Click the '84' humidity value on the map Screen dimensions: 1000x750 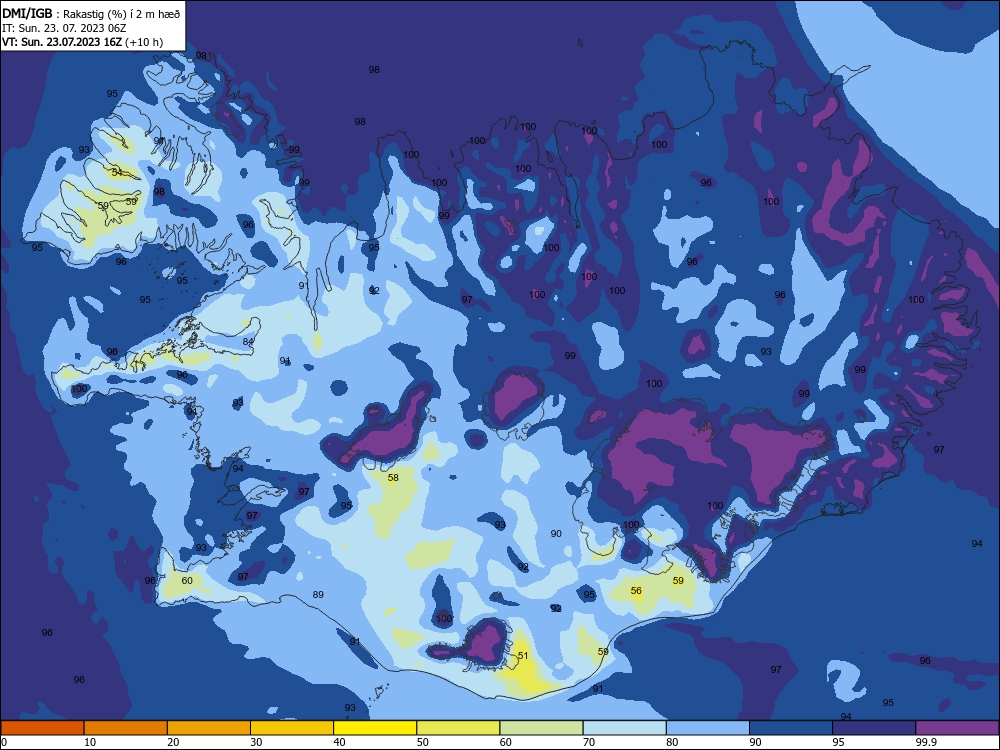click(x=248, y=342)
